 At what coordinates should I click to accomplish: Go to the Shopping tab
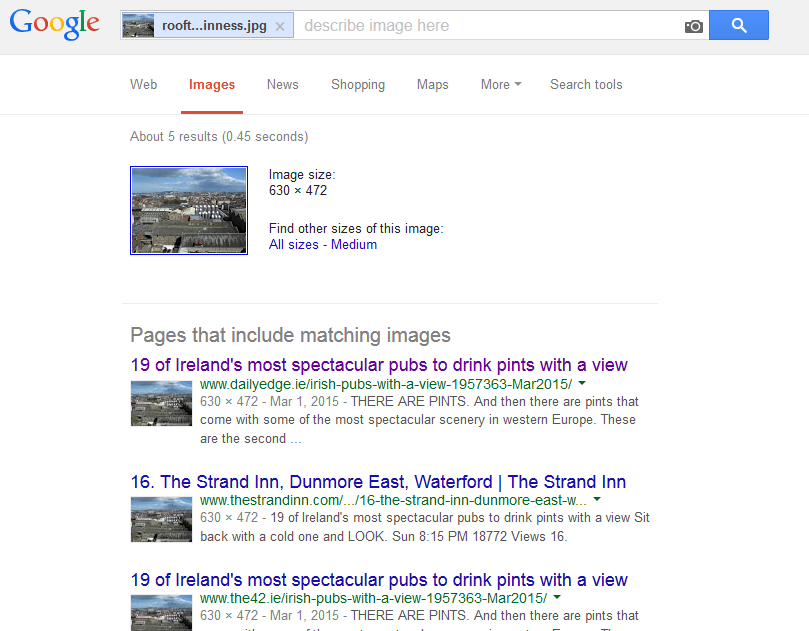[358, 85]
